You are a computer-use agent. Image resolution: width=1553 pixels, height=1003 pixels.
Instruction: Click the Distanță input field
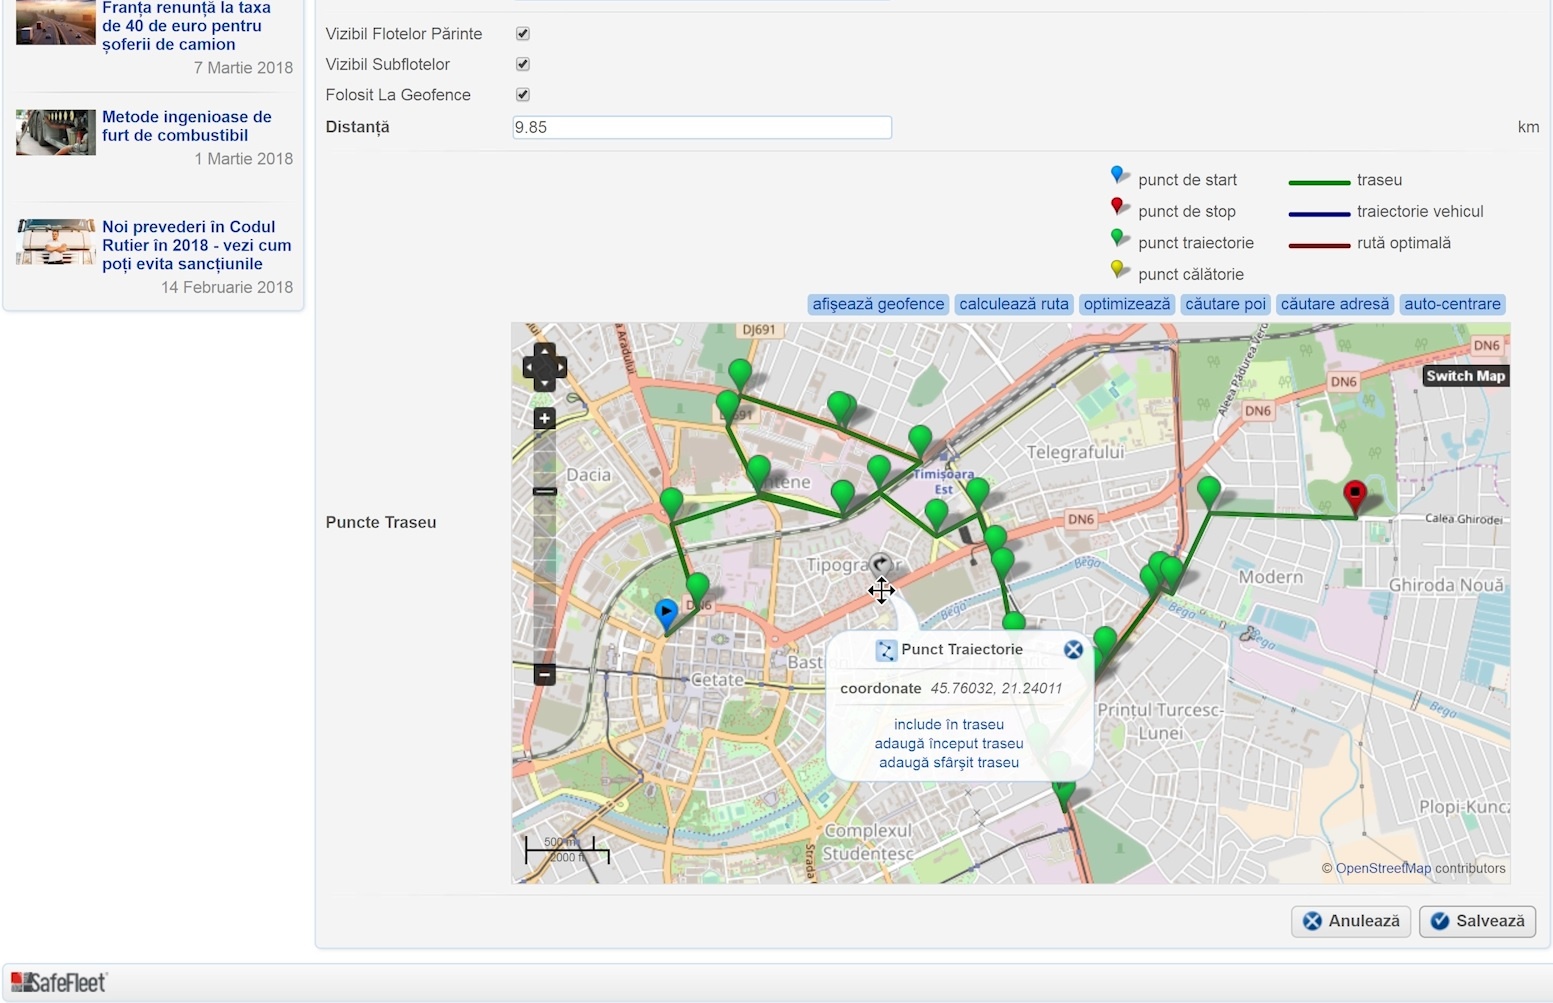coord(701,127)
